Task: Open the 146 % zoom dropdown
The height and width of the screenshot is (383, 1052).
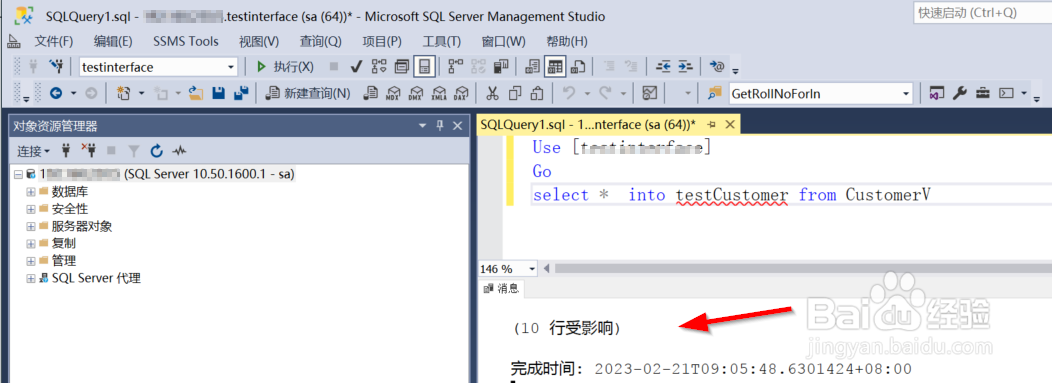Action: (x=533, y=269)
